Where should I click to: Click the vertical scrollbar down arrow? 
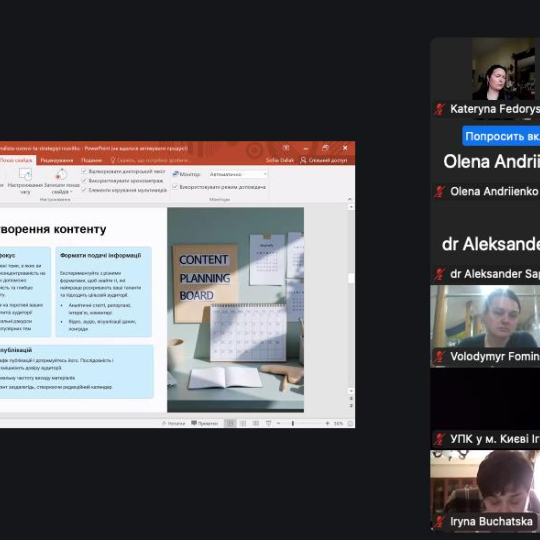[351, 391]
